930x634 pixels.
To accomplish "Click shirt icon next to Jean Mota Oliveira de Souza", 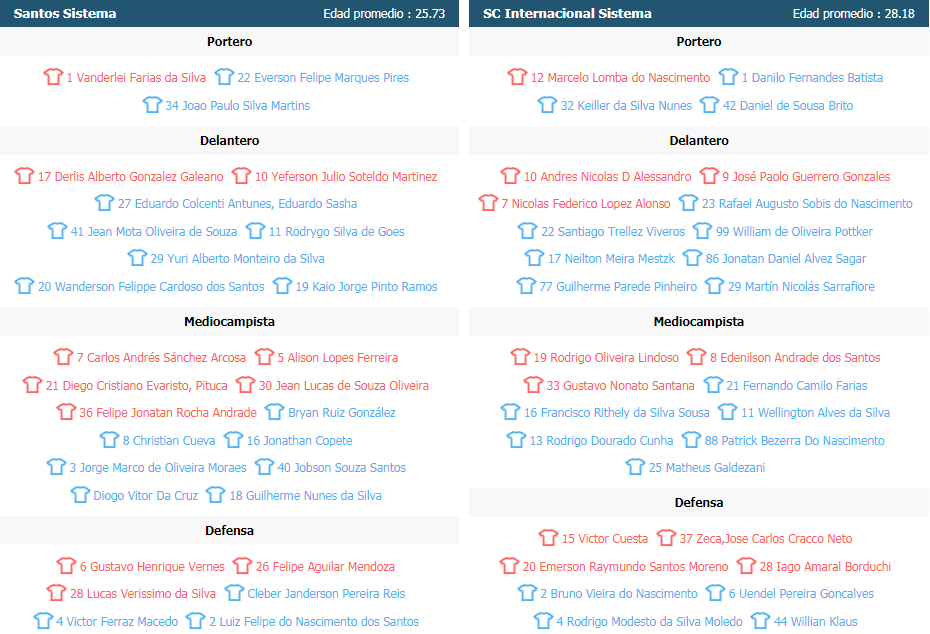I will pos(58,231).
